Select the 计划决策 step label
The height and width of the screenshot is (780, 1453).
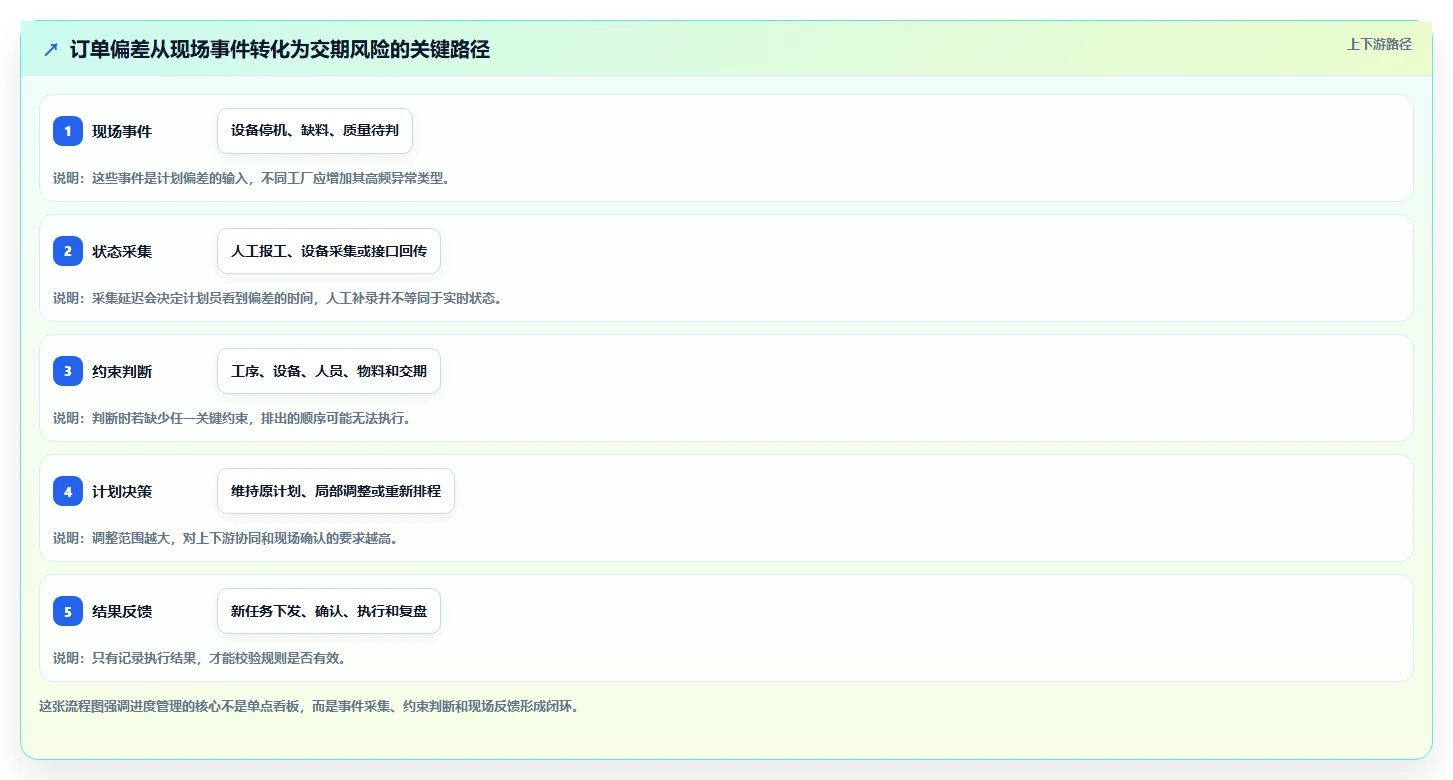click(122, 491)
